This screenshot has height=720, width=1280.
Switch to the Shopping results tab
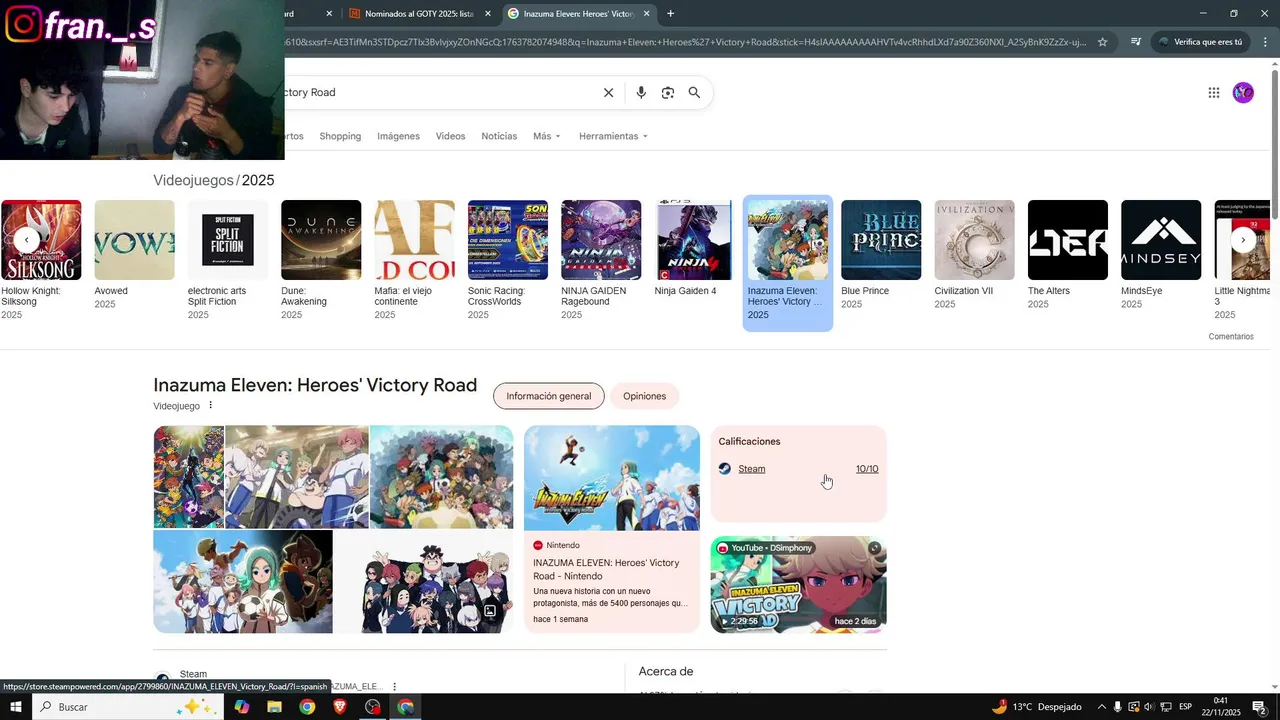click(340, 136)
